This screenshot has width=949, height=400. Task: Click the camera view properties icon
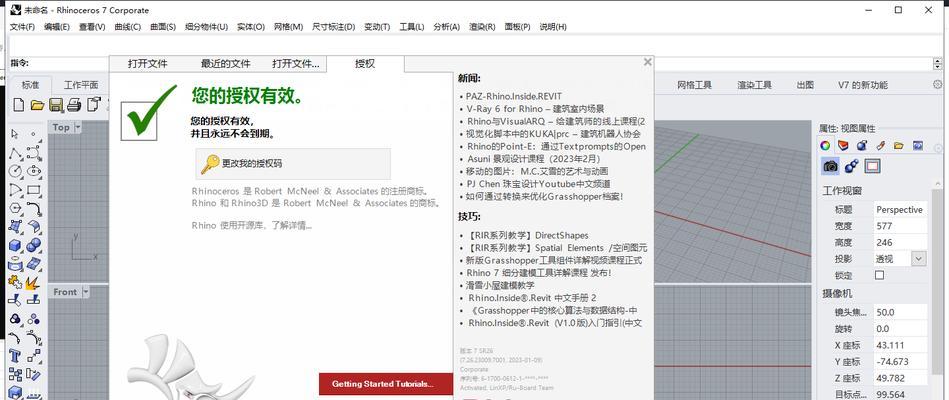pos(830,166)
